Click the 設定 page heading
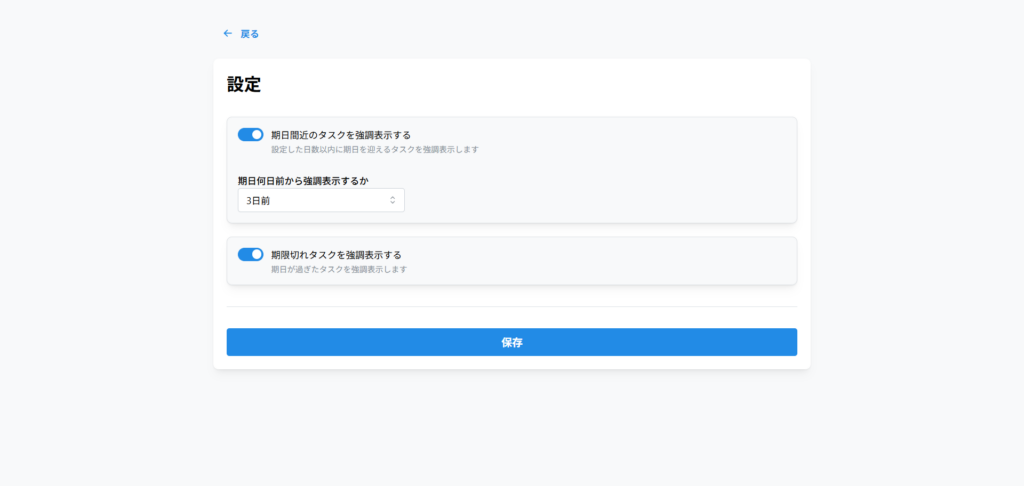1024x486 pixels. [244, 85]
